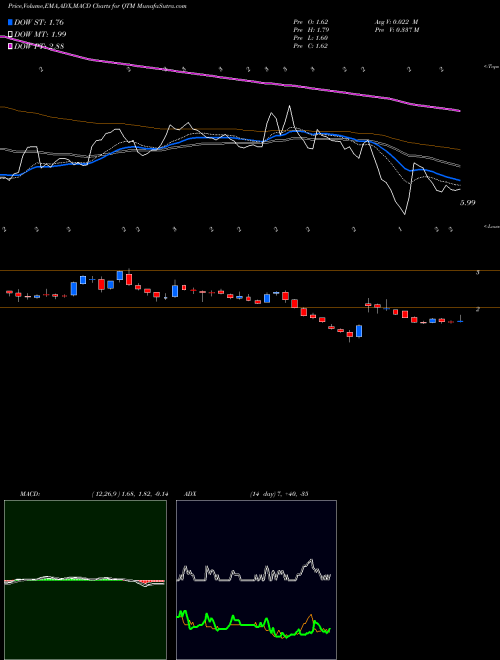Click the Pre L: 1.60 value

310,38
